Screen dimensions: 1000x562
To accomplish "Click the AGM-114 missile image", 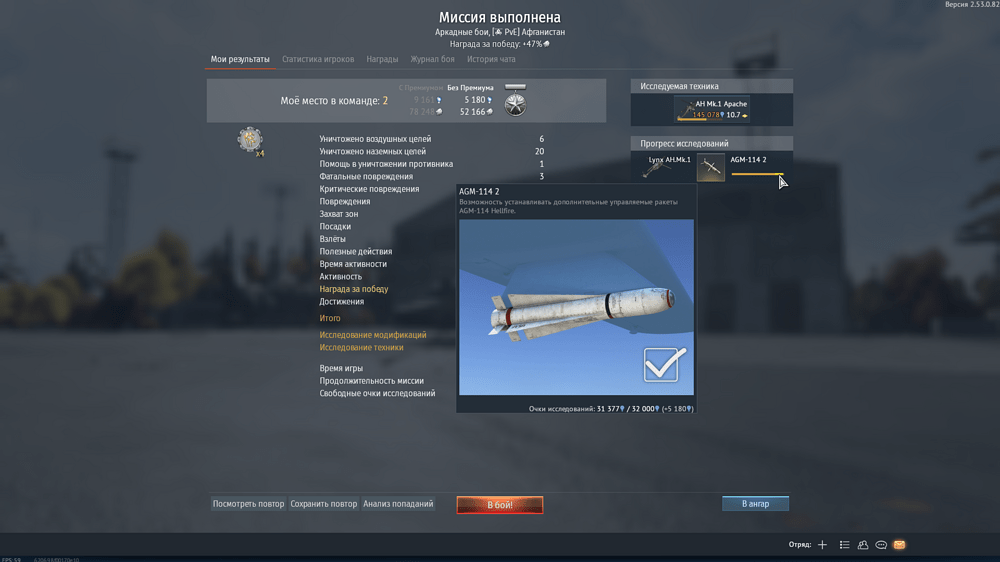I will 577,307.
